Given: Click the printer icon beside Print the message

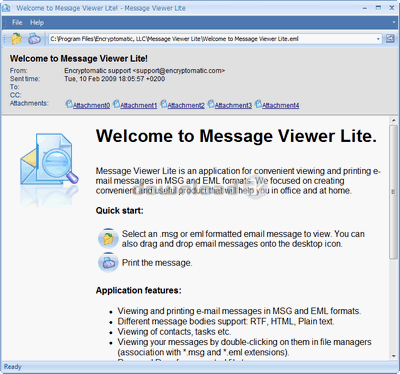Looking at the screenshot, I should (x=108, y=262).
